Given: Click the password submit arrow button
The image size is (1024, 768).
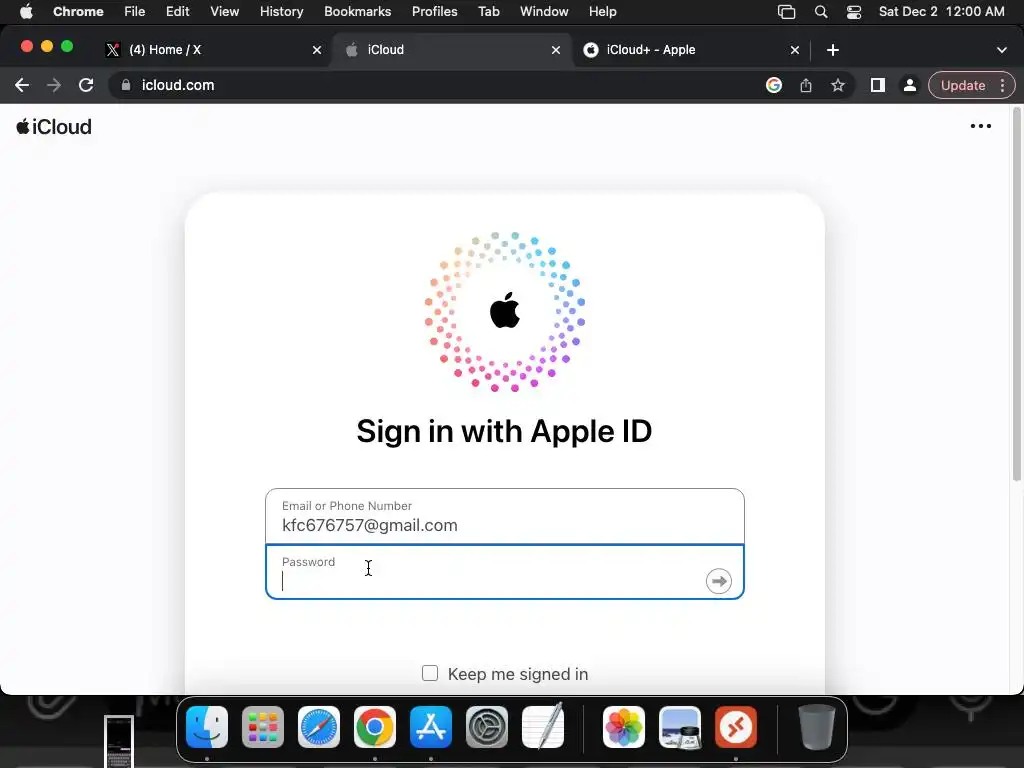Looking at the screenshot, I should click(x=718, y=581).
